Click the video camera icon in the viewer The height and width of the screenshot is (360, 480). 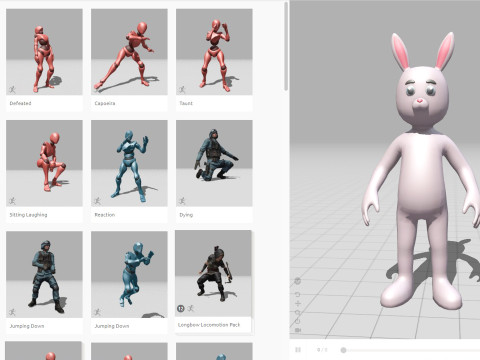click(298, 330)
